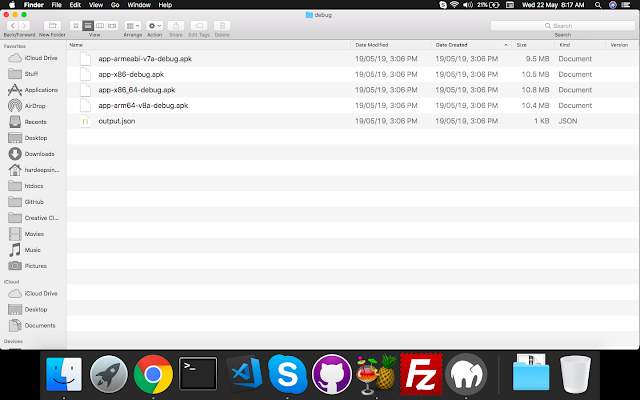Open Pictures in the sidebar
640x400 pixels.
click(x=27, y=266)
